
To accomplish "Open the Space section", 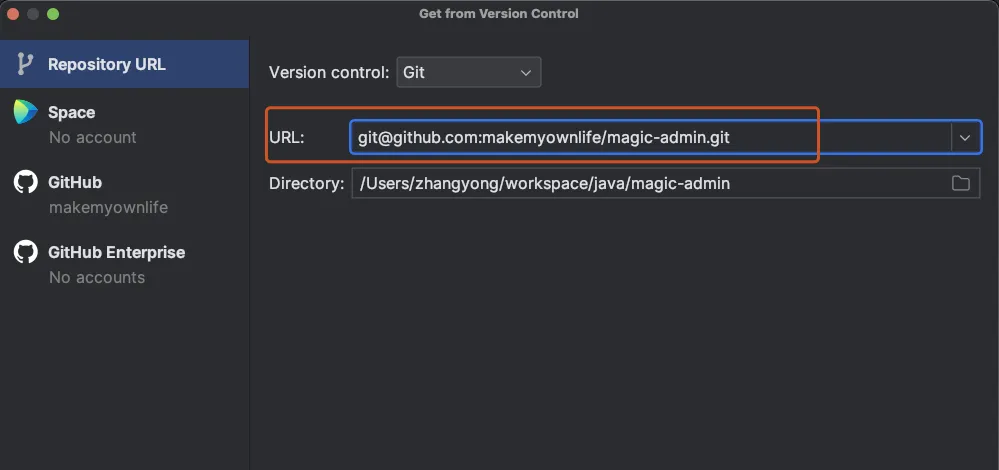I will 72,112.
